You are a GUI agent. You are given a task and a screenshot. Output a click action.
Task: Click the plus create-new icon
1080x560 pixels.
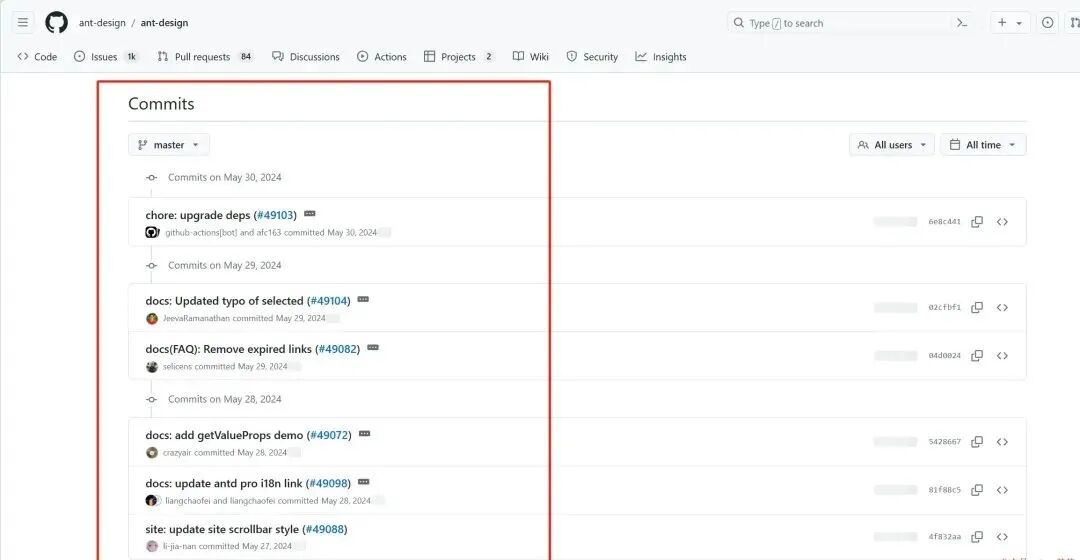coord(1002,23)
